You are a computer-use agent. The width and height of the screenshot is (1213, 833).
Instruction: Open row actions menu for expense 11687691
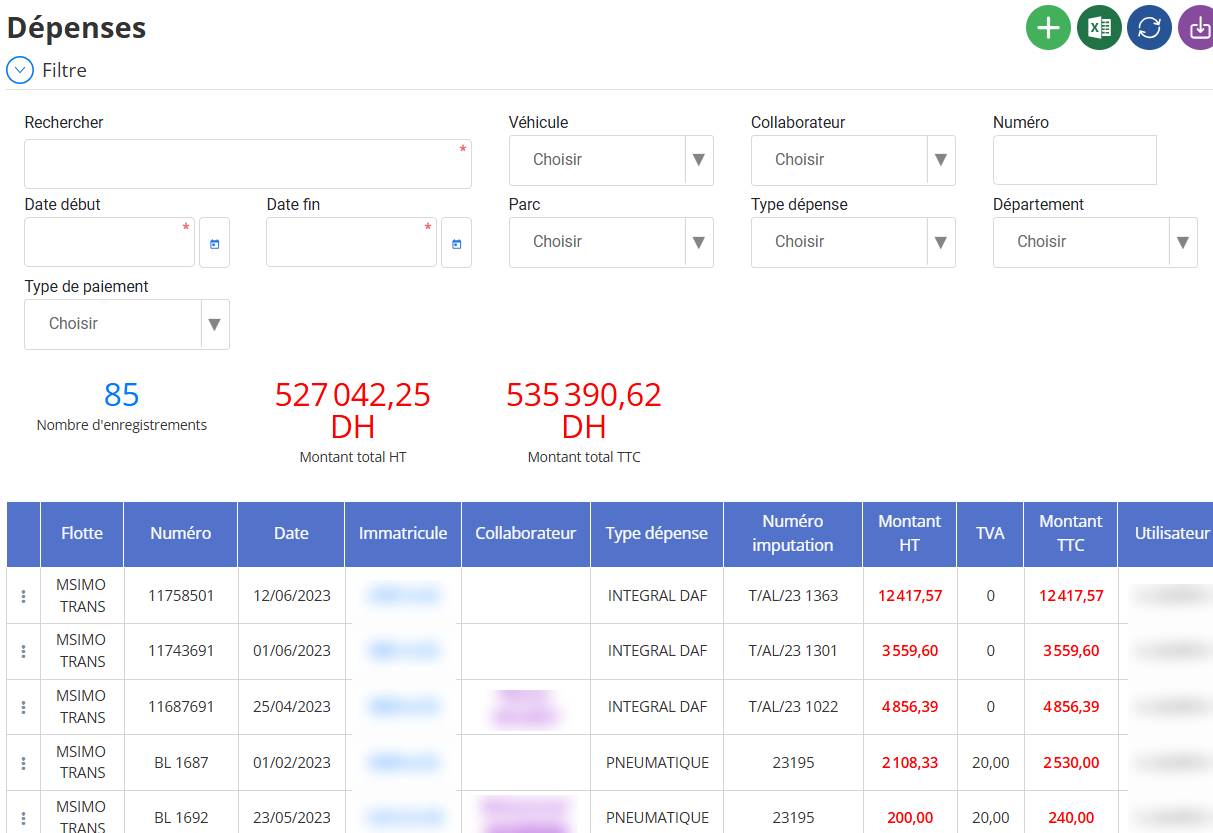[x=23, y=707]
